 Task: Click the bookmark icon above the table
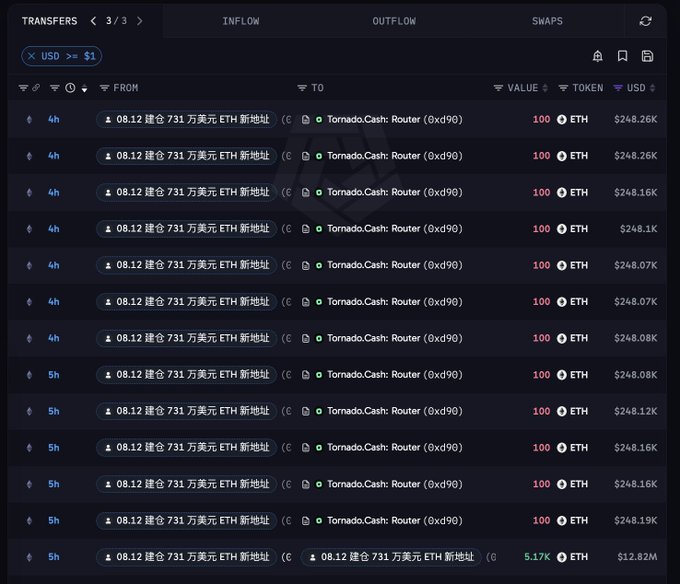point(622,56)
